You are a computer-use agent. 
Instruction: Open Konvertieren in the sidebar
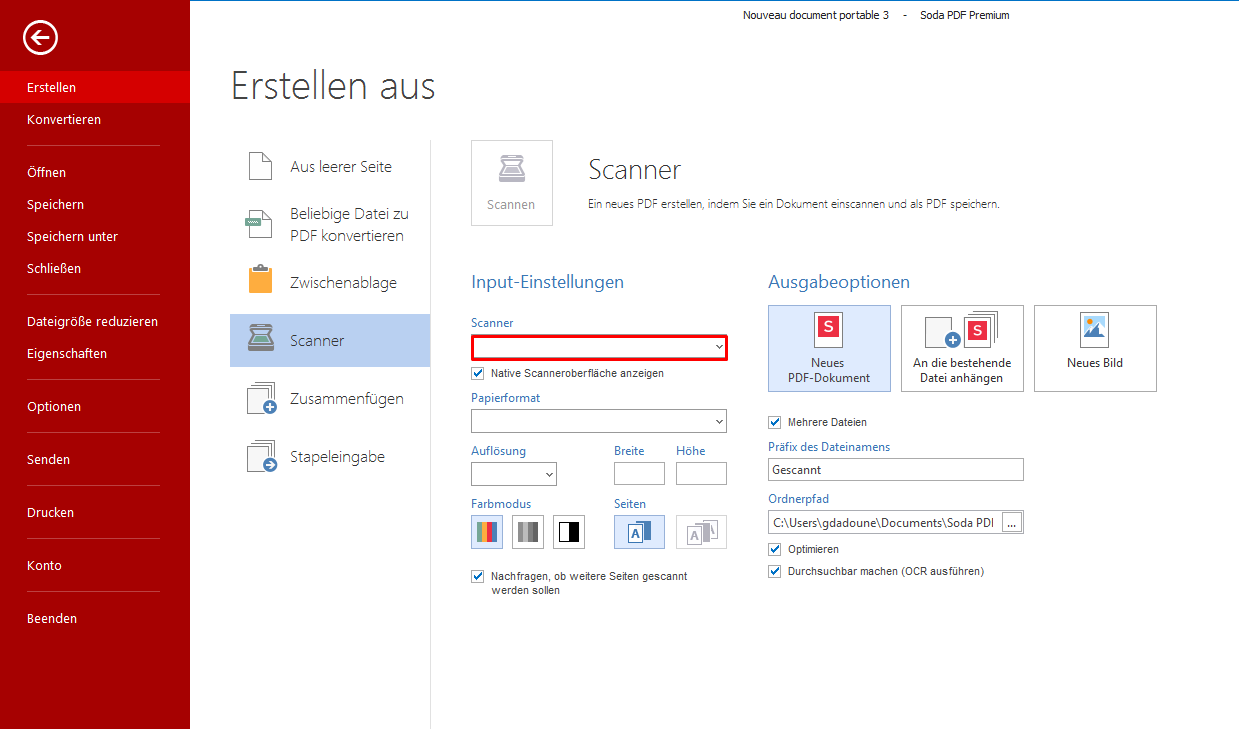(64, 120)
